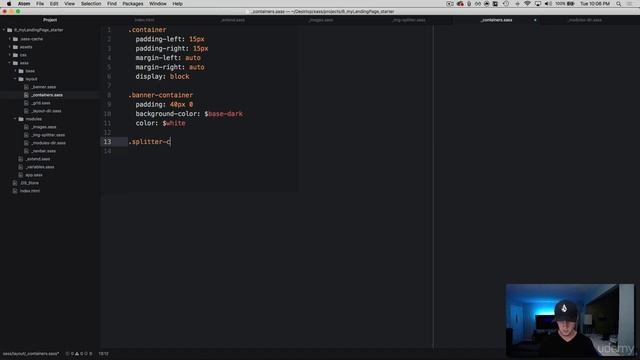Open _layout-dir.sass in the tree

click(46, 111)
